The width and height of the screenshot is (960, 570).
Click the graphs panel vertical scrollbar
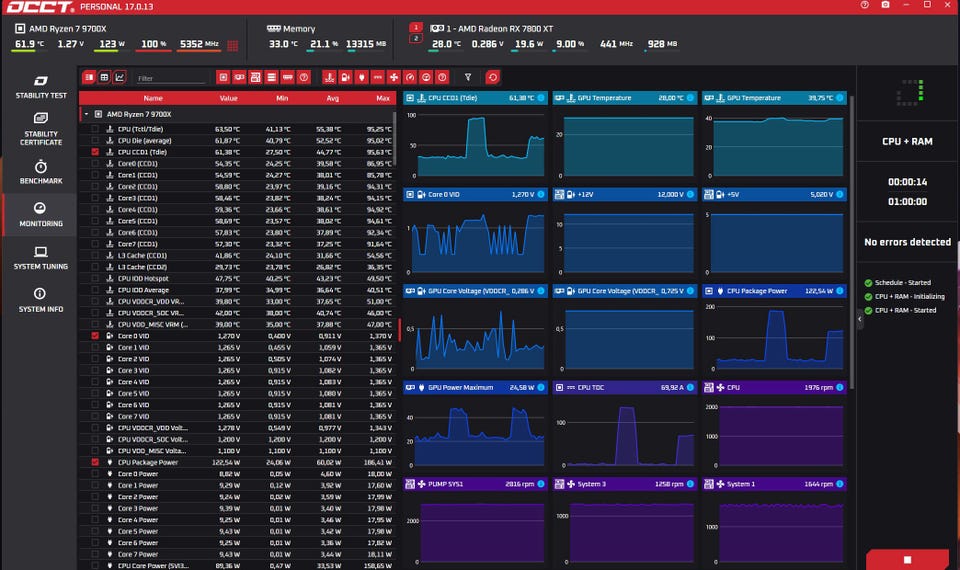coord(852,242)
